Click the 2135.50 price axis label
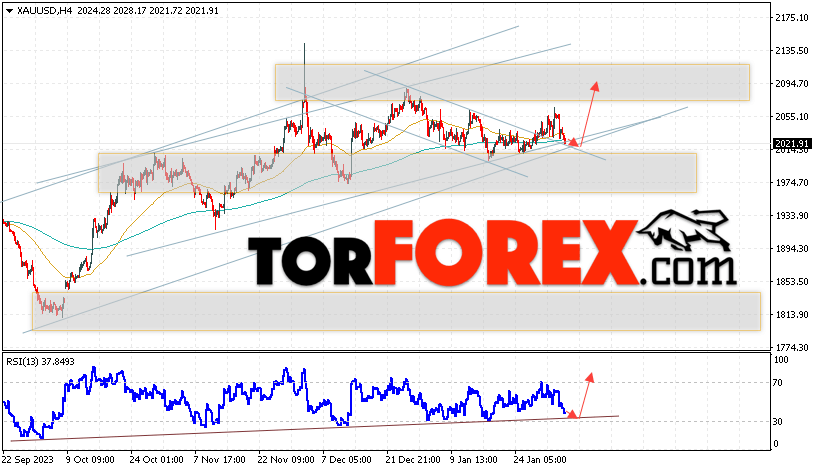 tap(792, 50)
